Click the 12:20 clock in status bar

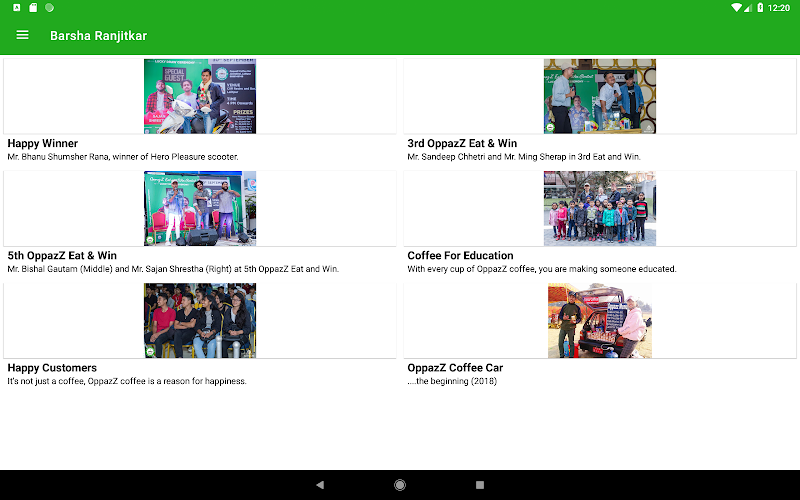pyautogui.click(x=779, y=8)
